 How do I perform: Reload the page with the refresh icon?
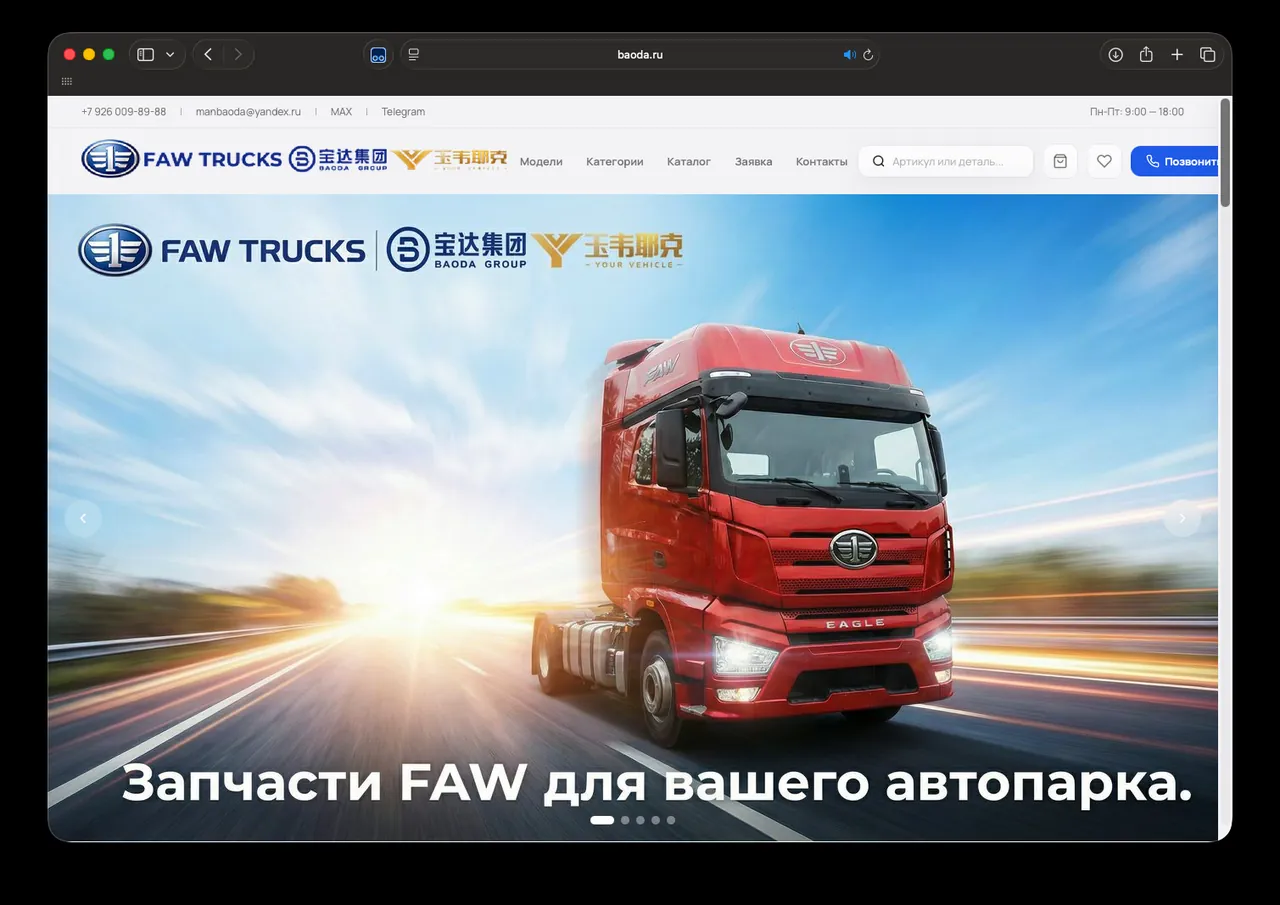[x=868, y=55]
